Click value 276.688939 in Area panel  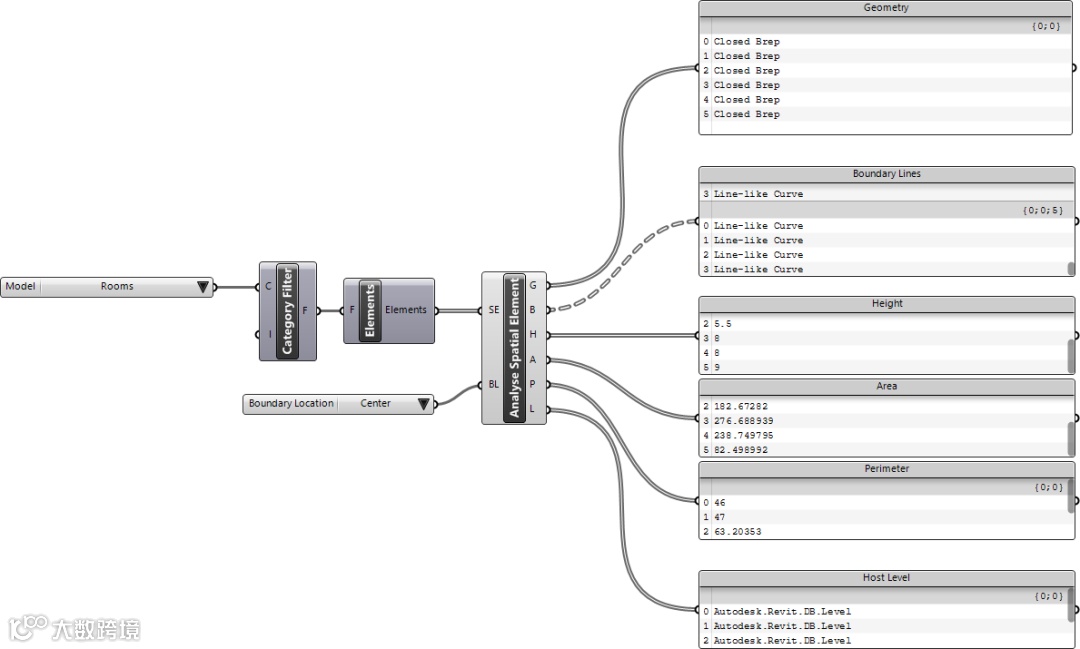[x=743, y=421]
